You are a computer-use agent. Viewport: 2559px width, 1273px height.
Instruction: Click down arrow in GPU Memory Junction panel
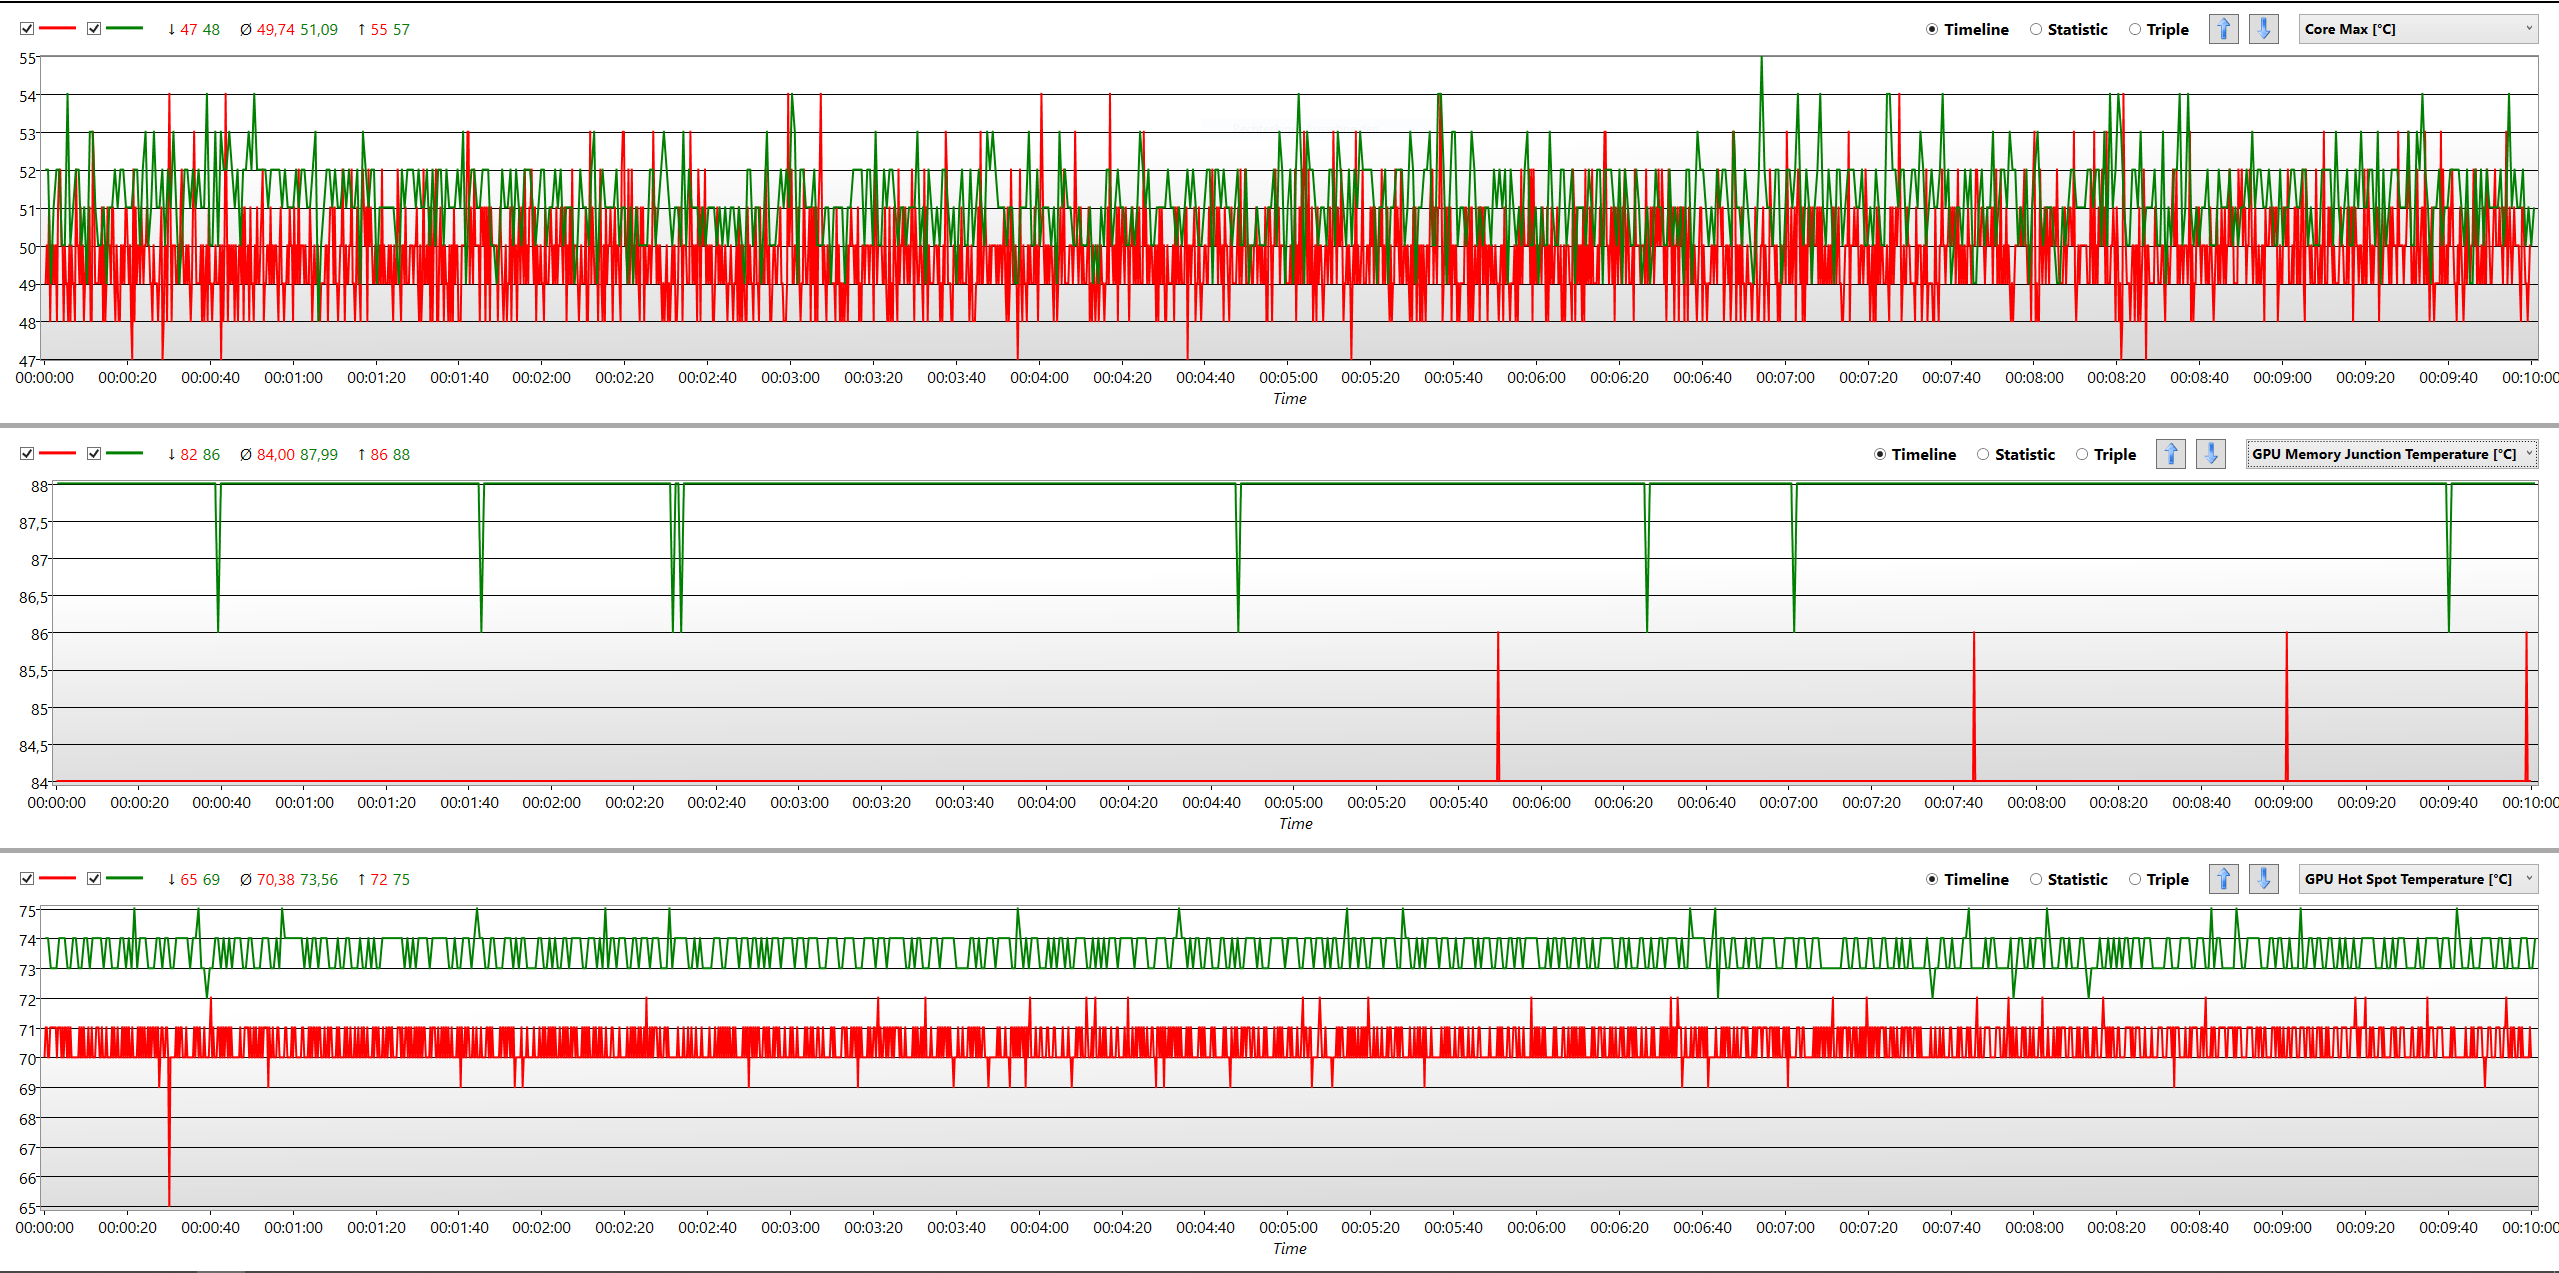(x=2211, y=454)
